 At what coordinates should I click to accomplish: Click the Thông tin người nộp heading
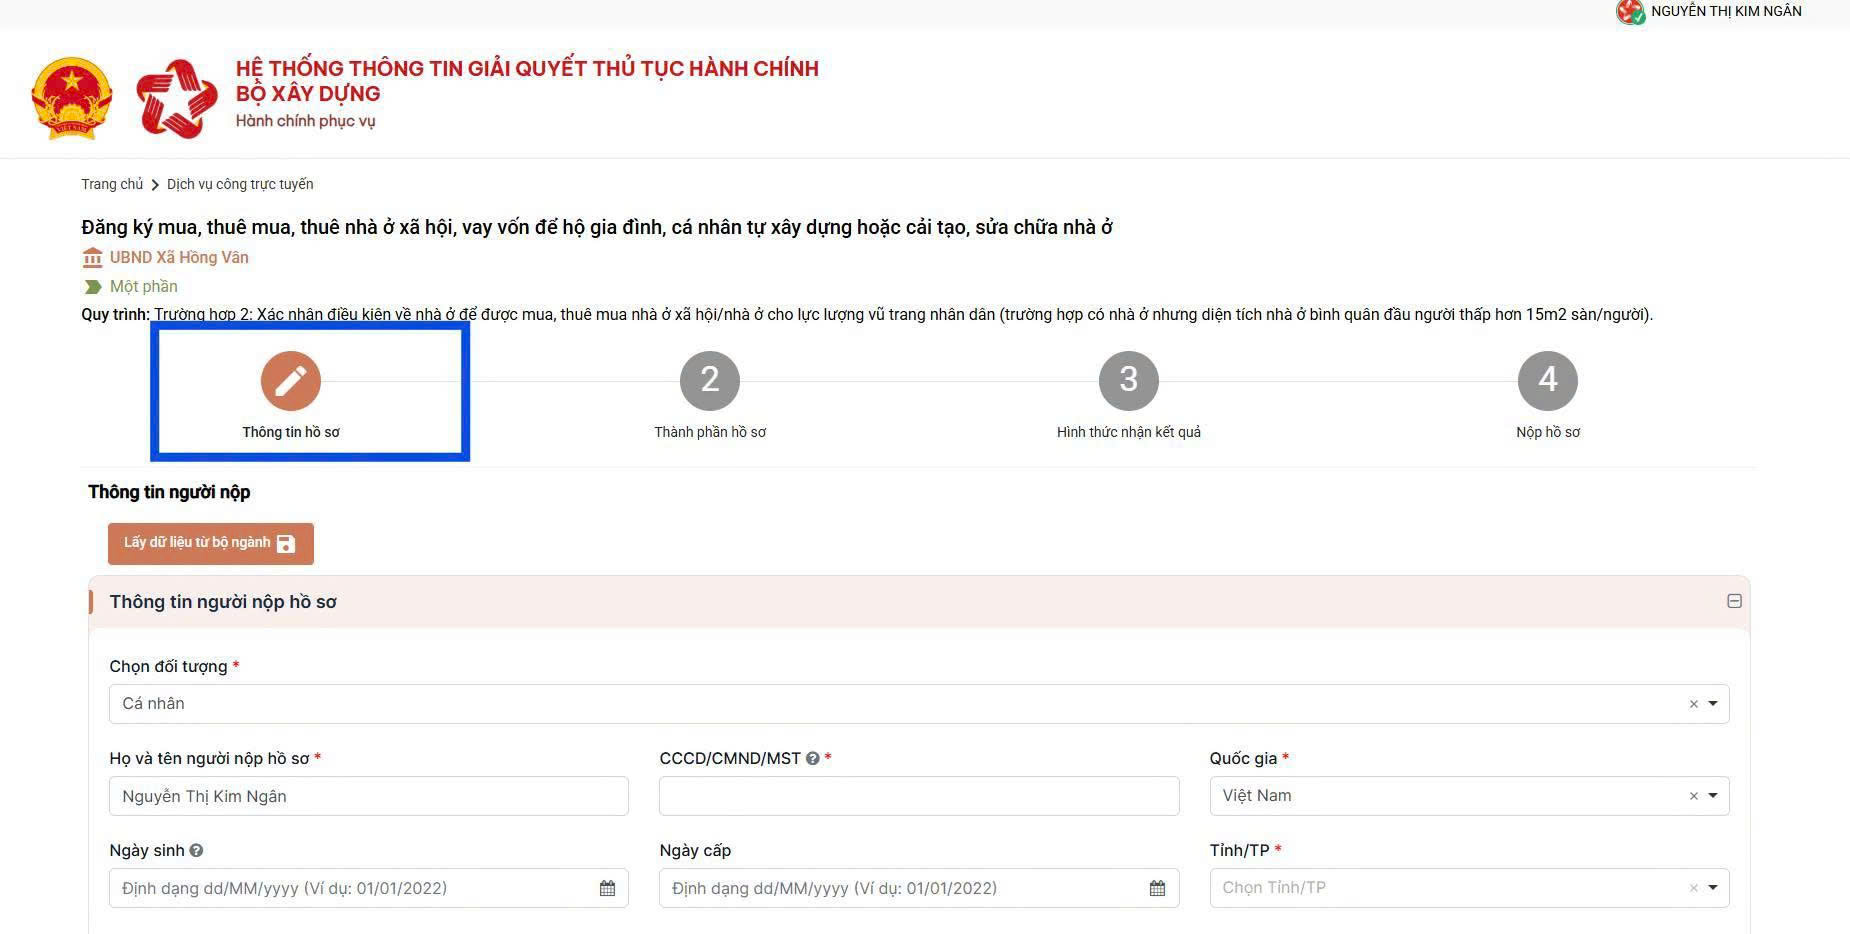click(169, 492)
